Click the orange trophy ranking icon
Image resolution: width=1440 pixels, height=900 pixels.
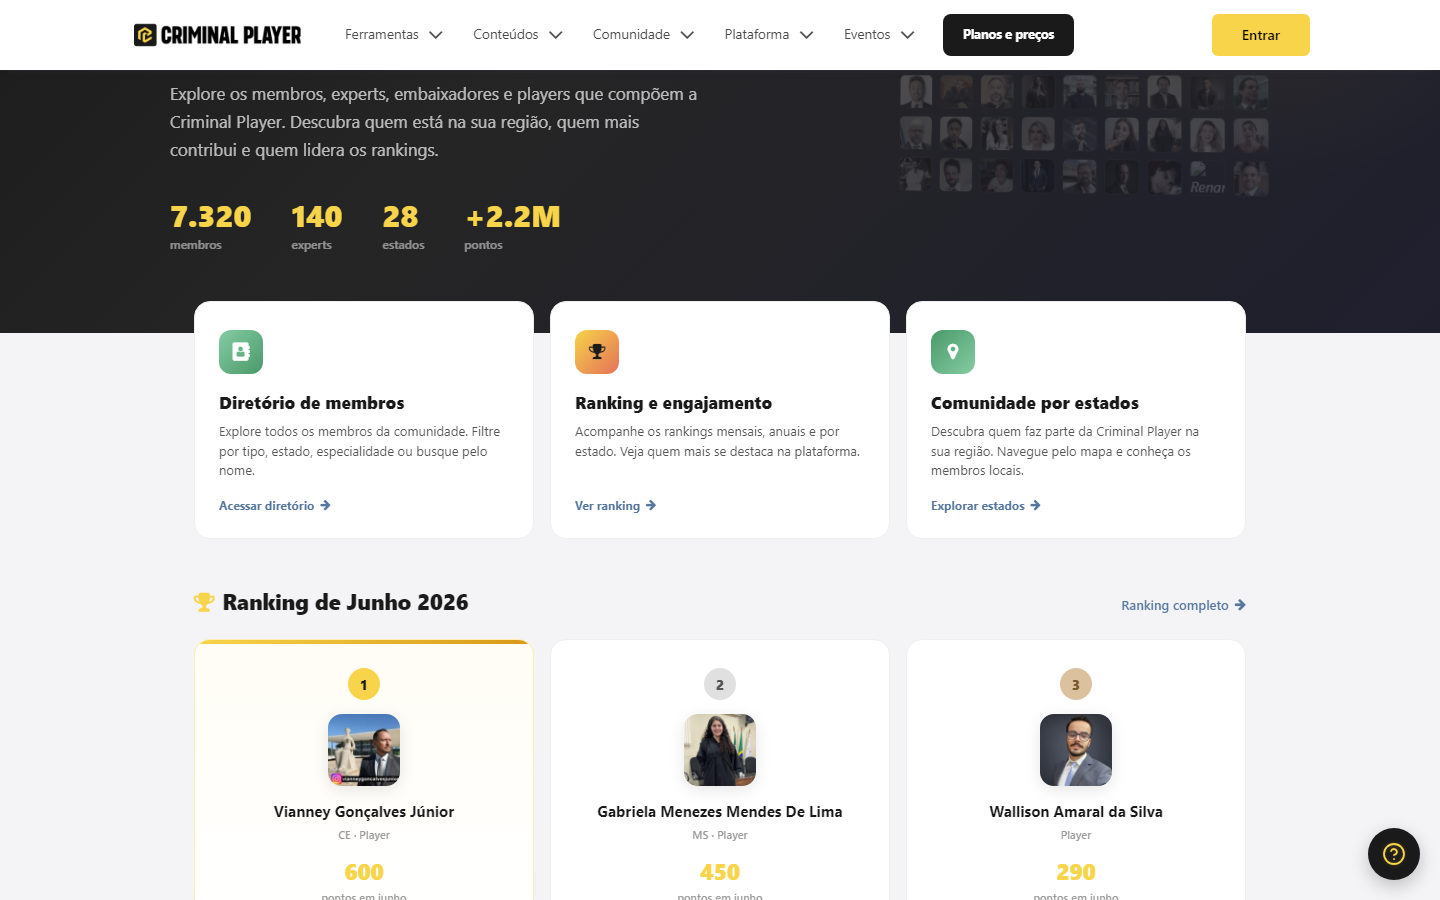pyautogui.click(x=597, y=352)
